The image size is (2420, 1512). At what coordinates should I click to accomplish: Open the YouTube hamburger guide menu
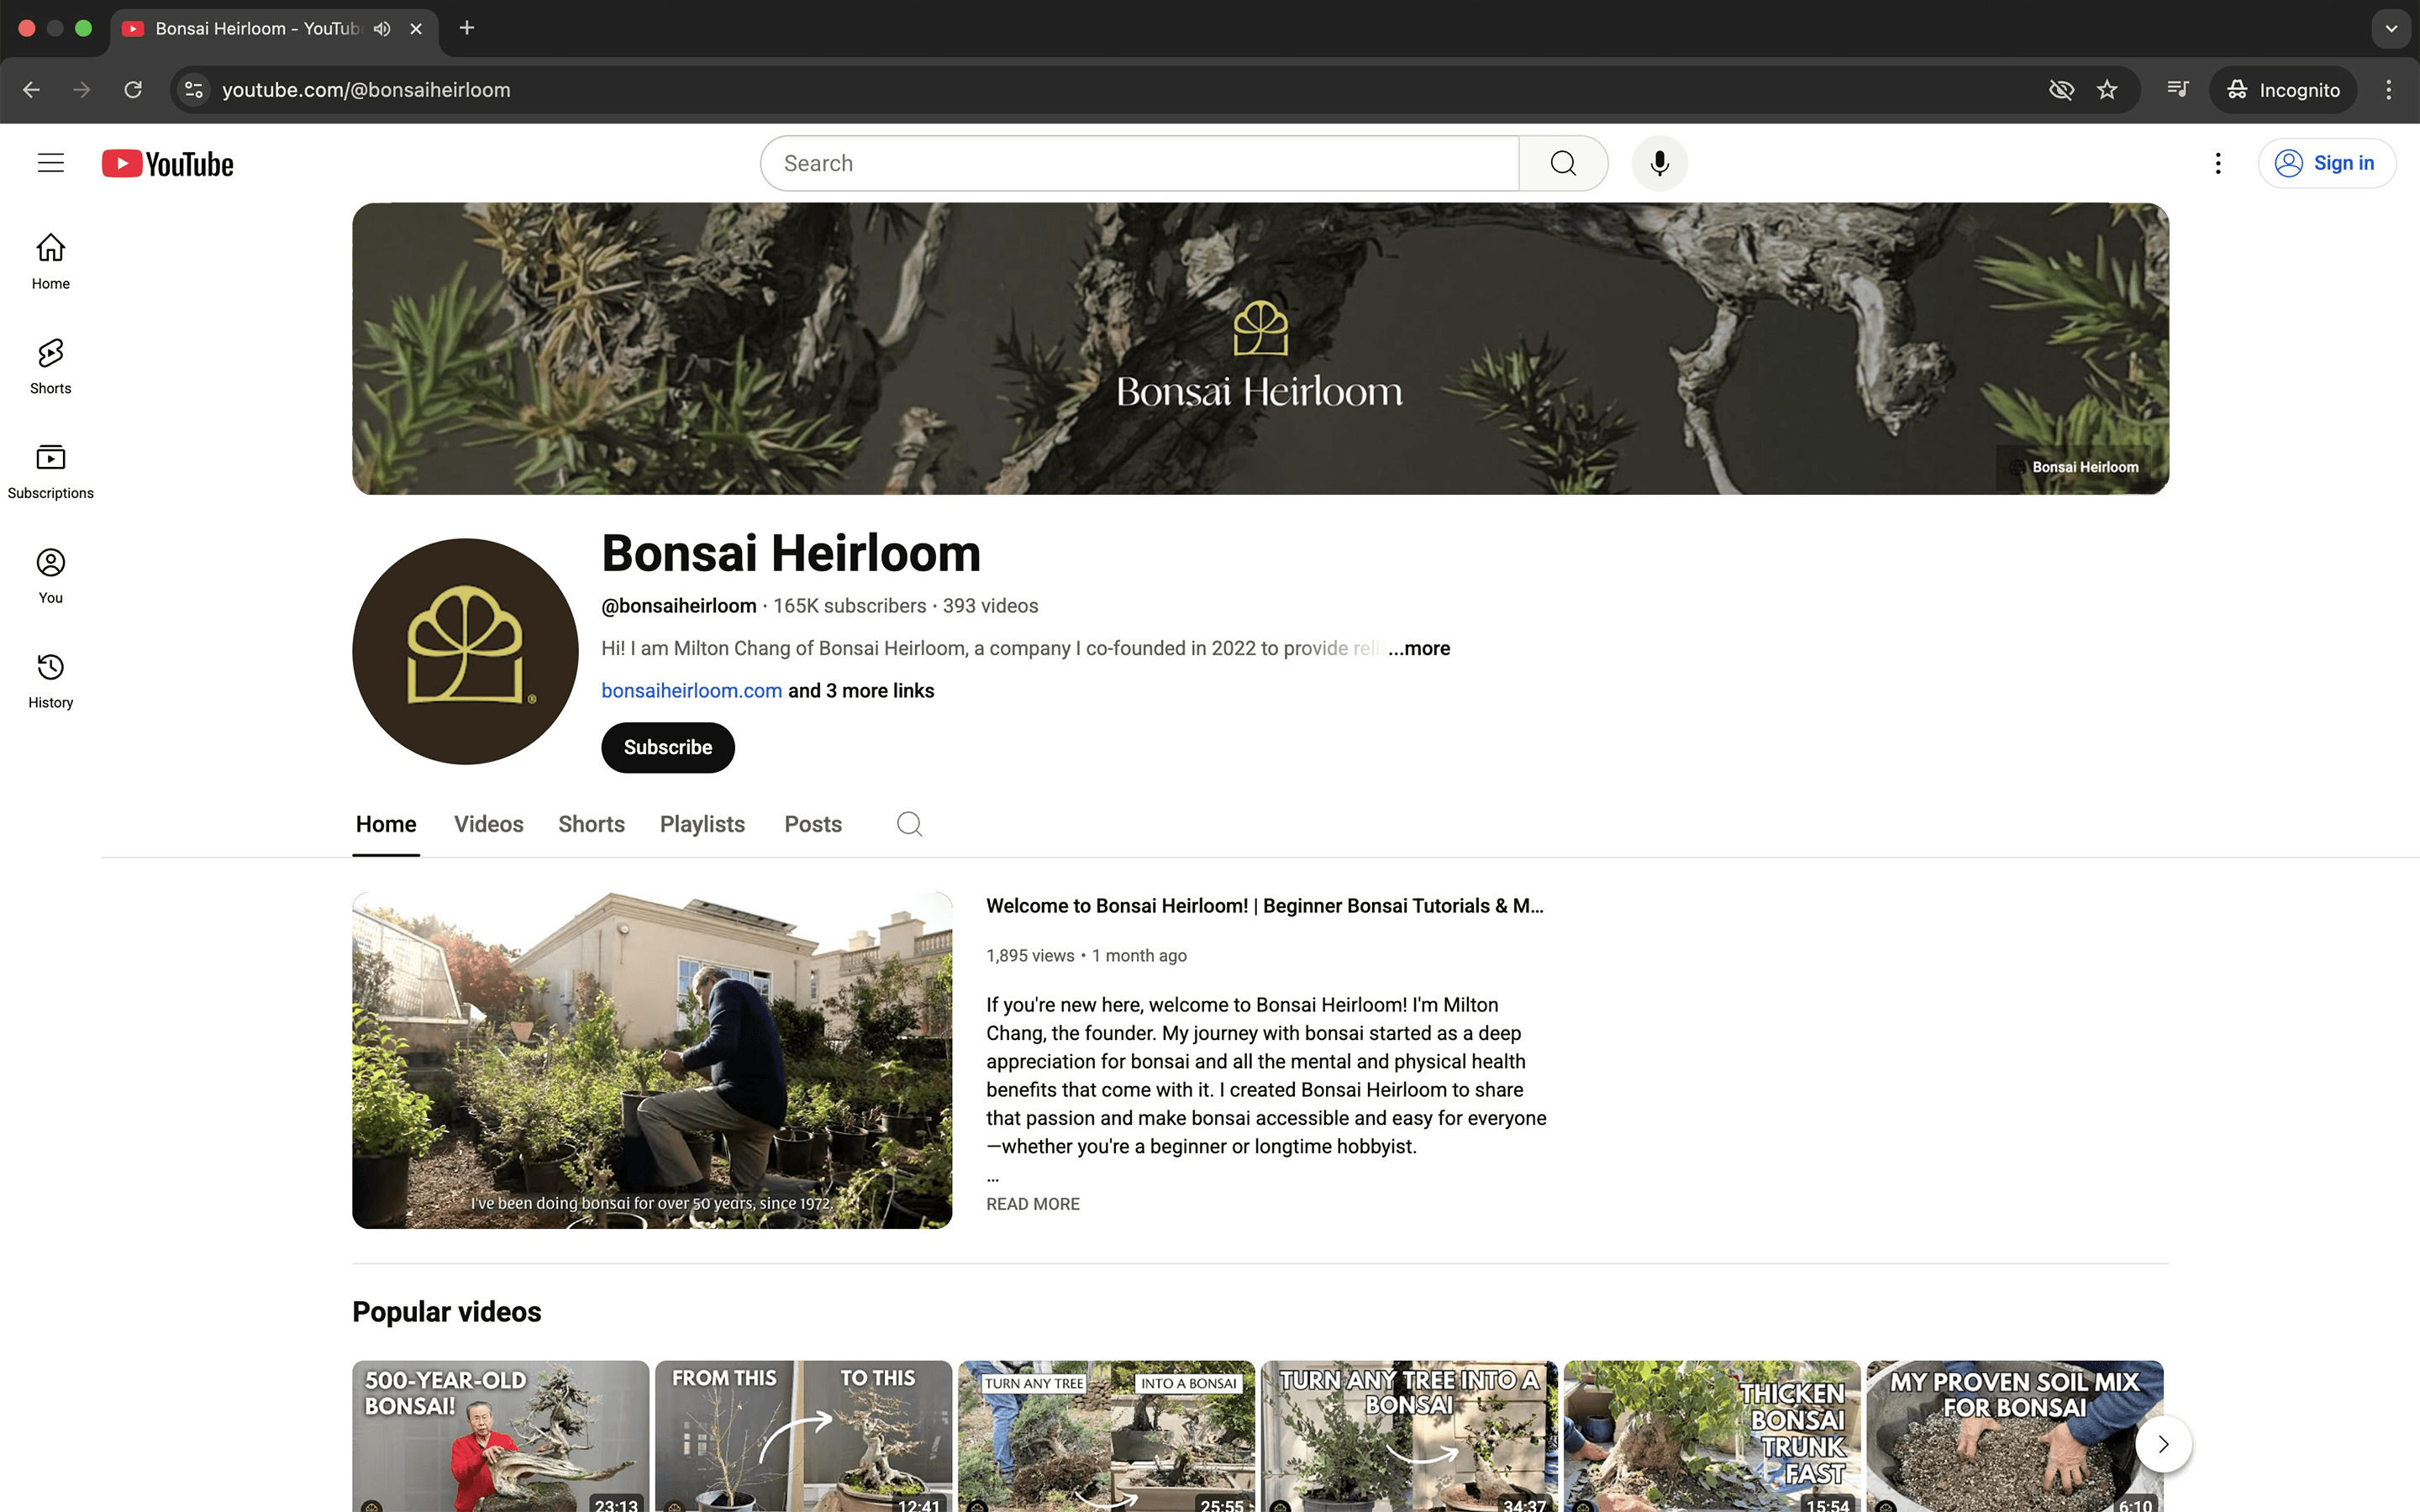51,163
